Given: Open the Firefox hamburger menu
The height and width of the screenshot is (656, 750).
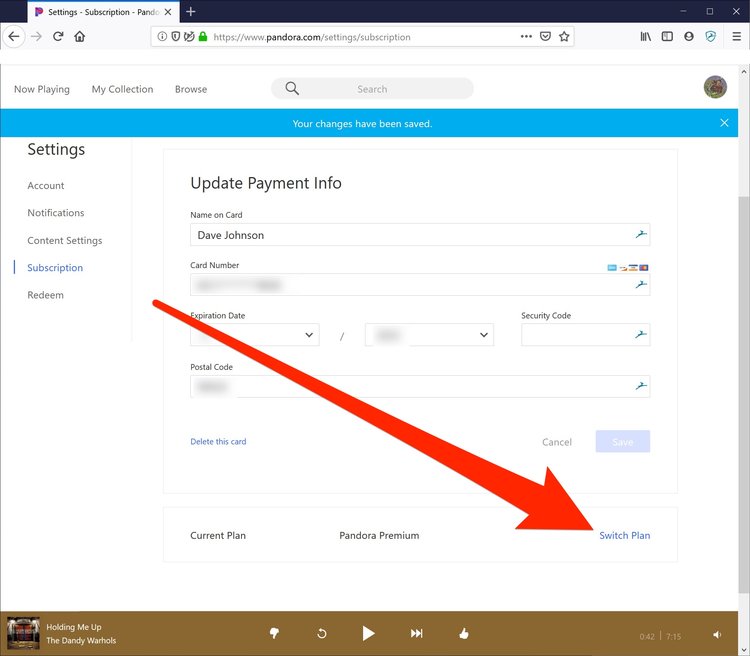Looking at the screenshot, I should click(x=737, y=36).
